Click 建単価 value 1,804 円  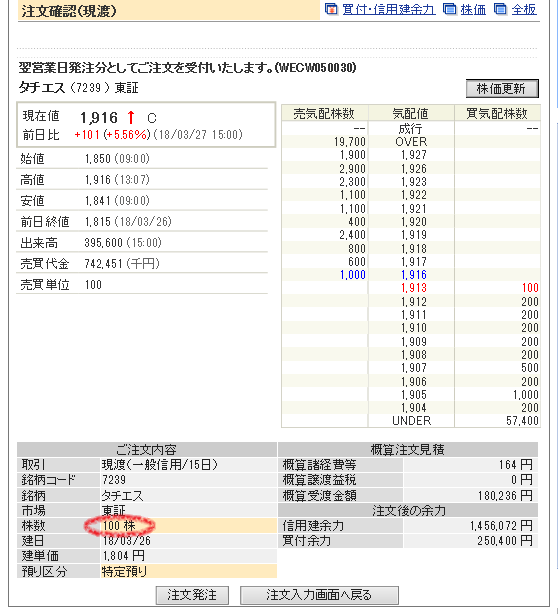[123, 556]
